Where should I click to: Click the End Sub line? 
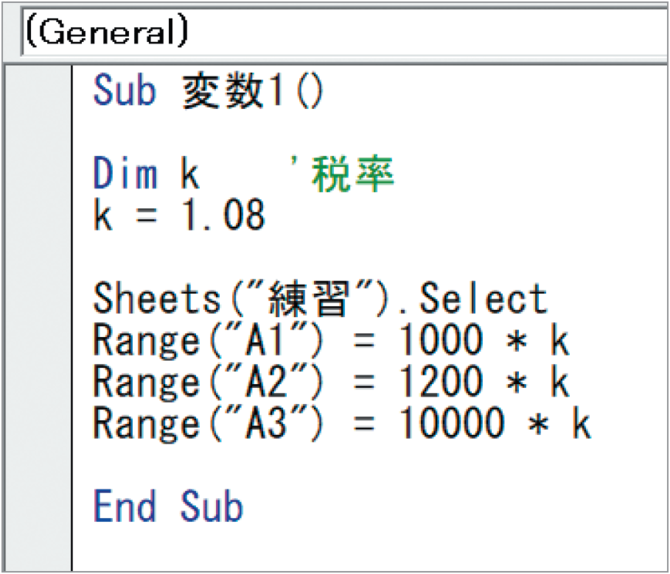(168, 506)
